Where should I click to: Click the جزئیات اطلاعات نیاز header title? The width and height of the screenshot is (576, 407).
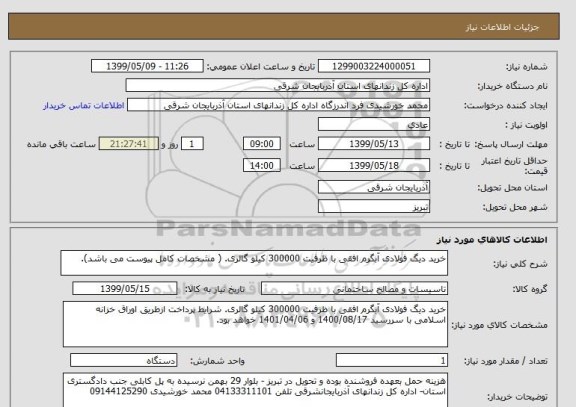502,28
